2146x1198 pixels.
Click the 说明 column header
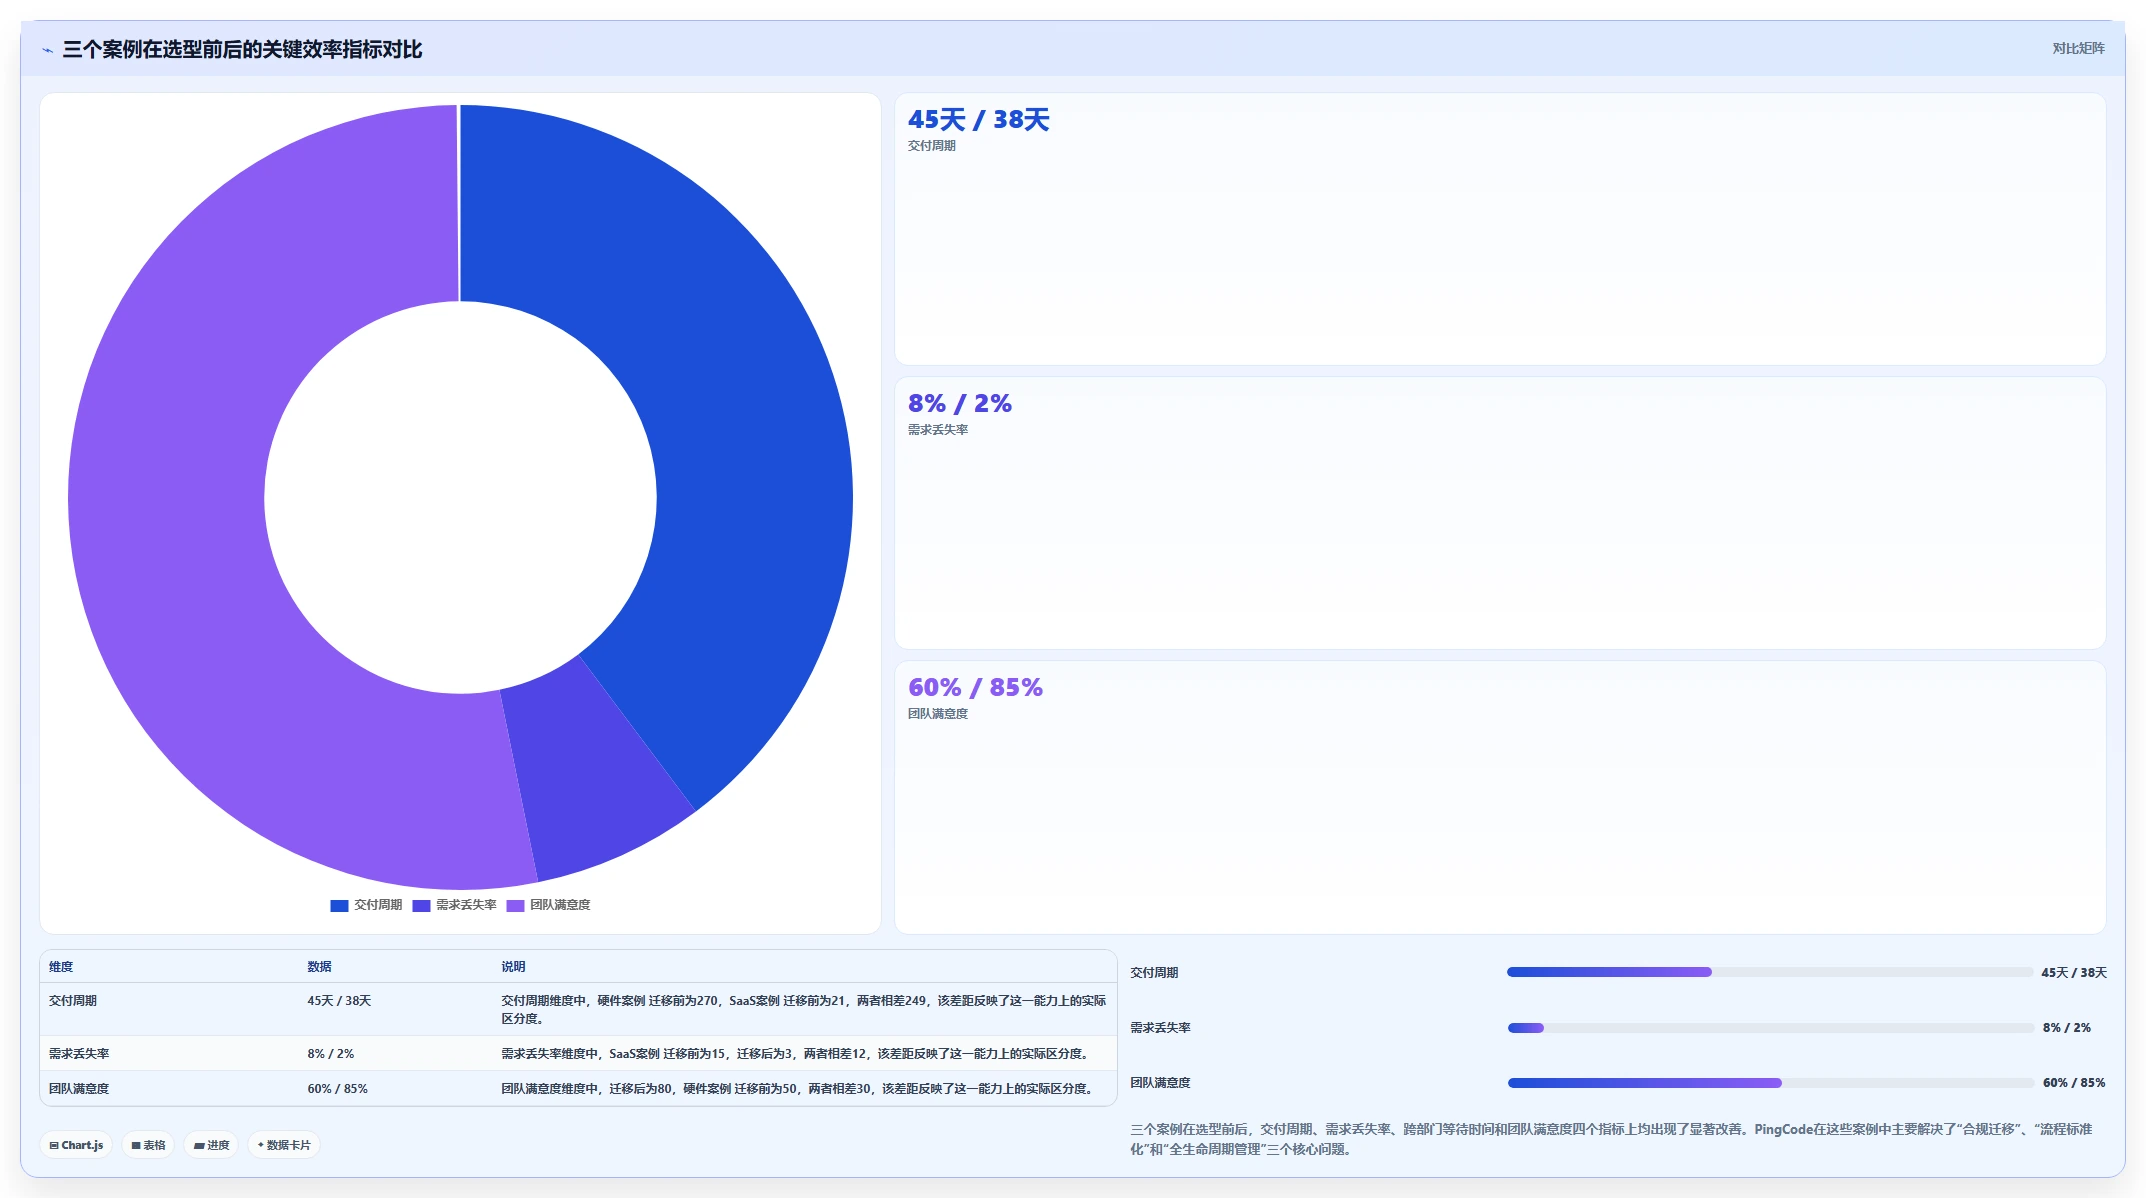coord(513,967)
